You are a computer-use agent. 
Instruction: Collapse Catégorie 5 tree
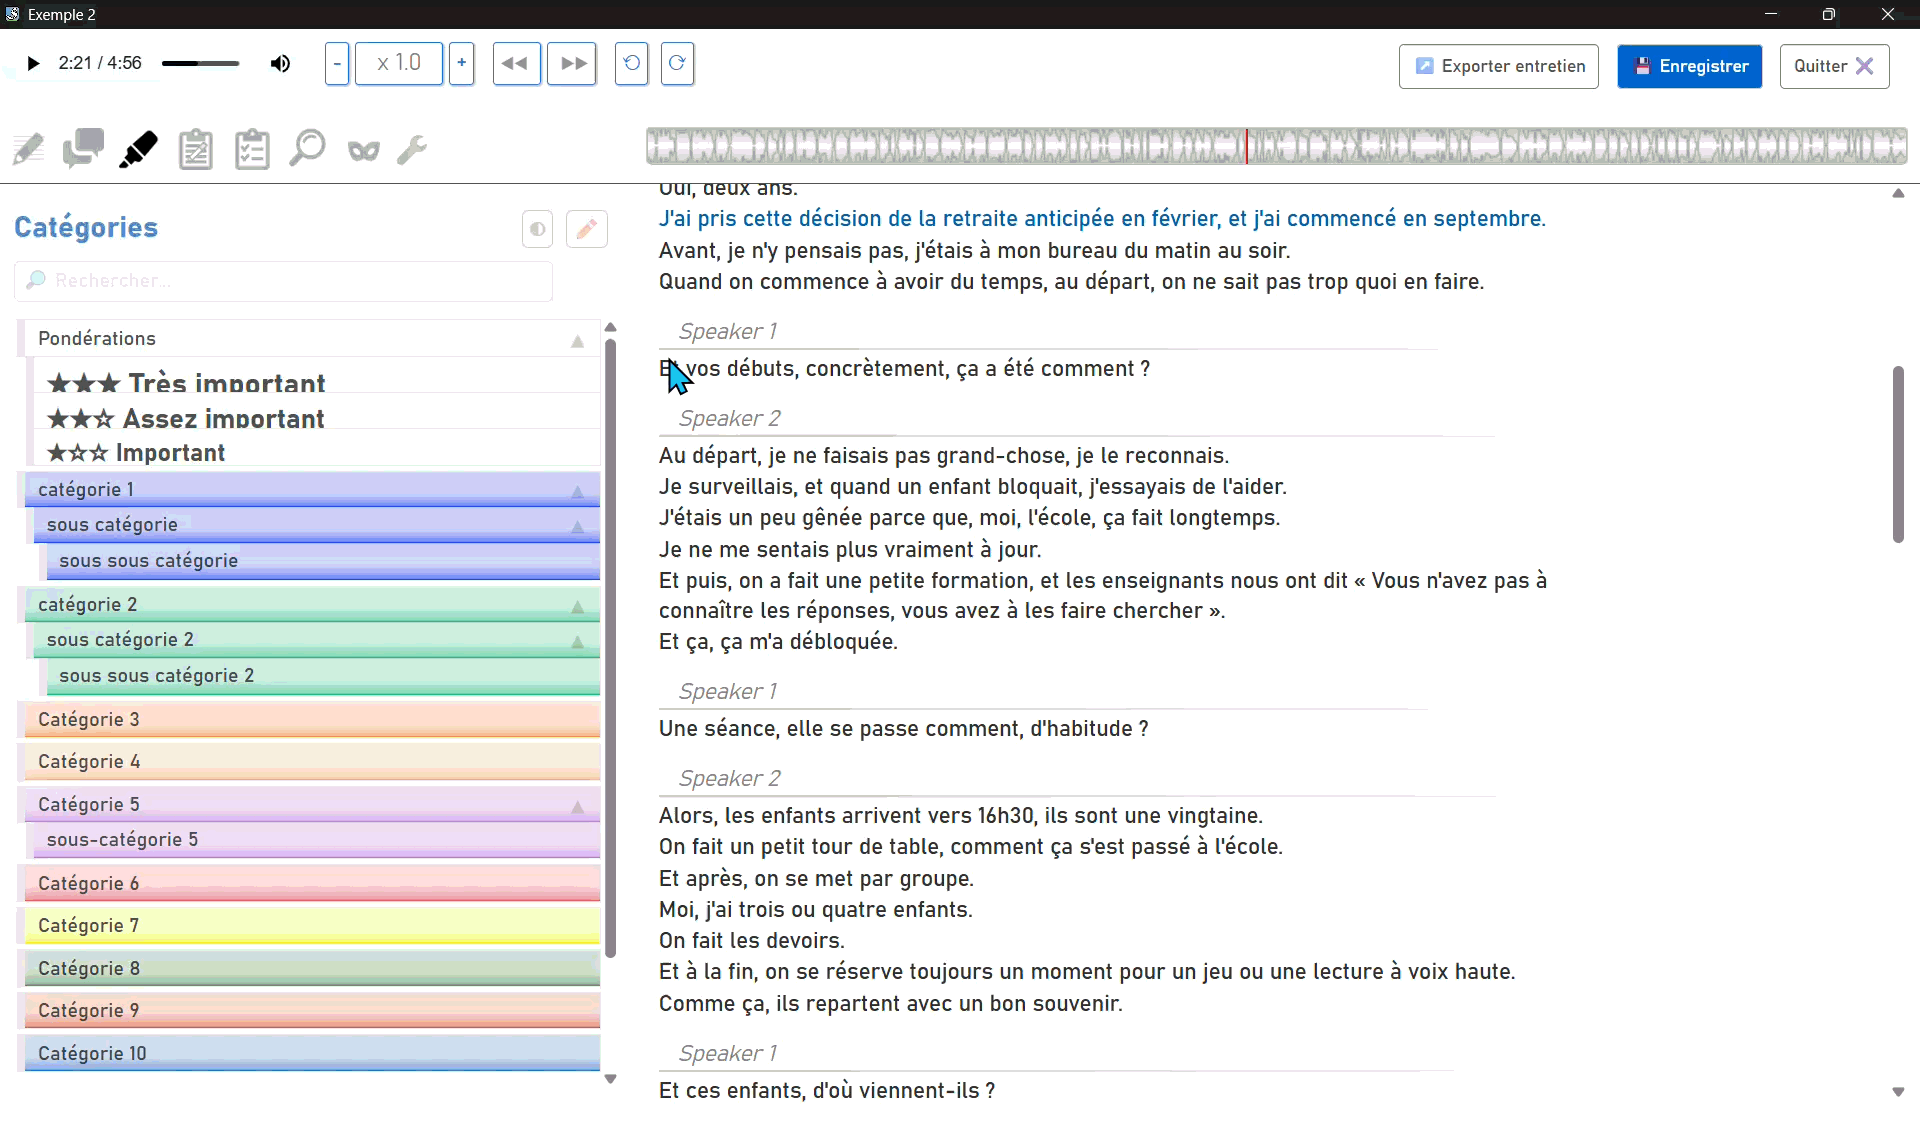tap(577, 807)
